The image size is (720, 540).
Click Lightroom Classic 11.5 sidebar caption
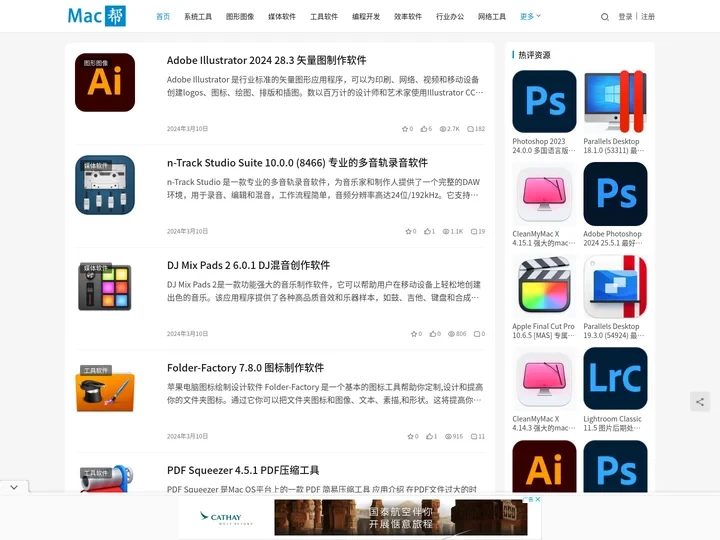pos(613,423)
